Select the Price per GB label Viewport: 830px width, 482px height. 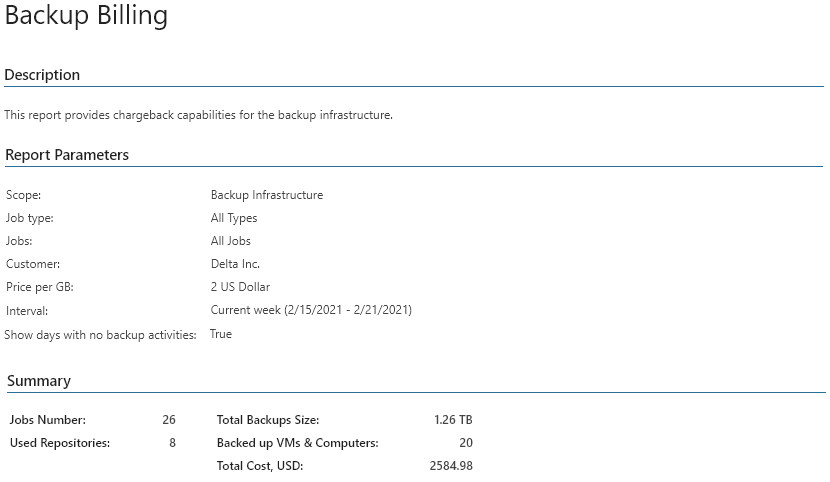[x=40, y=287]
